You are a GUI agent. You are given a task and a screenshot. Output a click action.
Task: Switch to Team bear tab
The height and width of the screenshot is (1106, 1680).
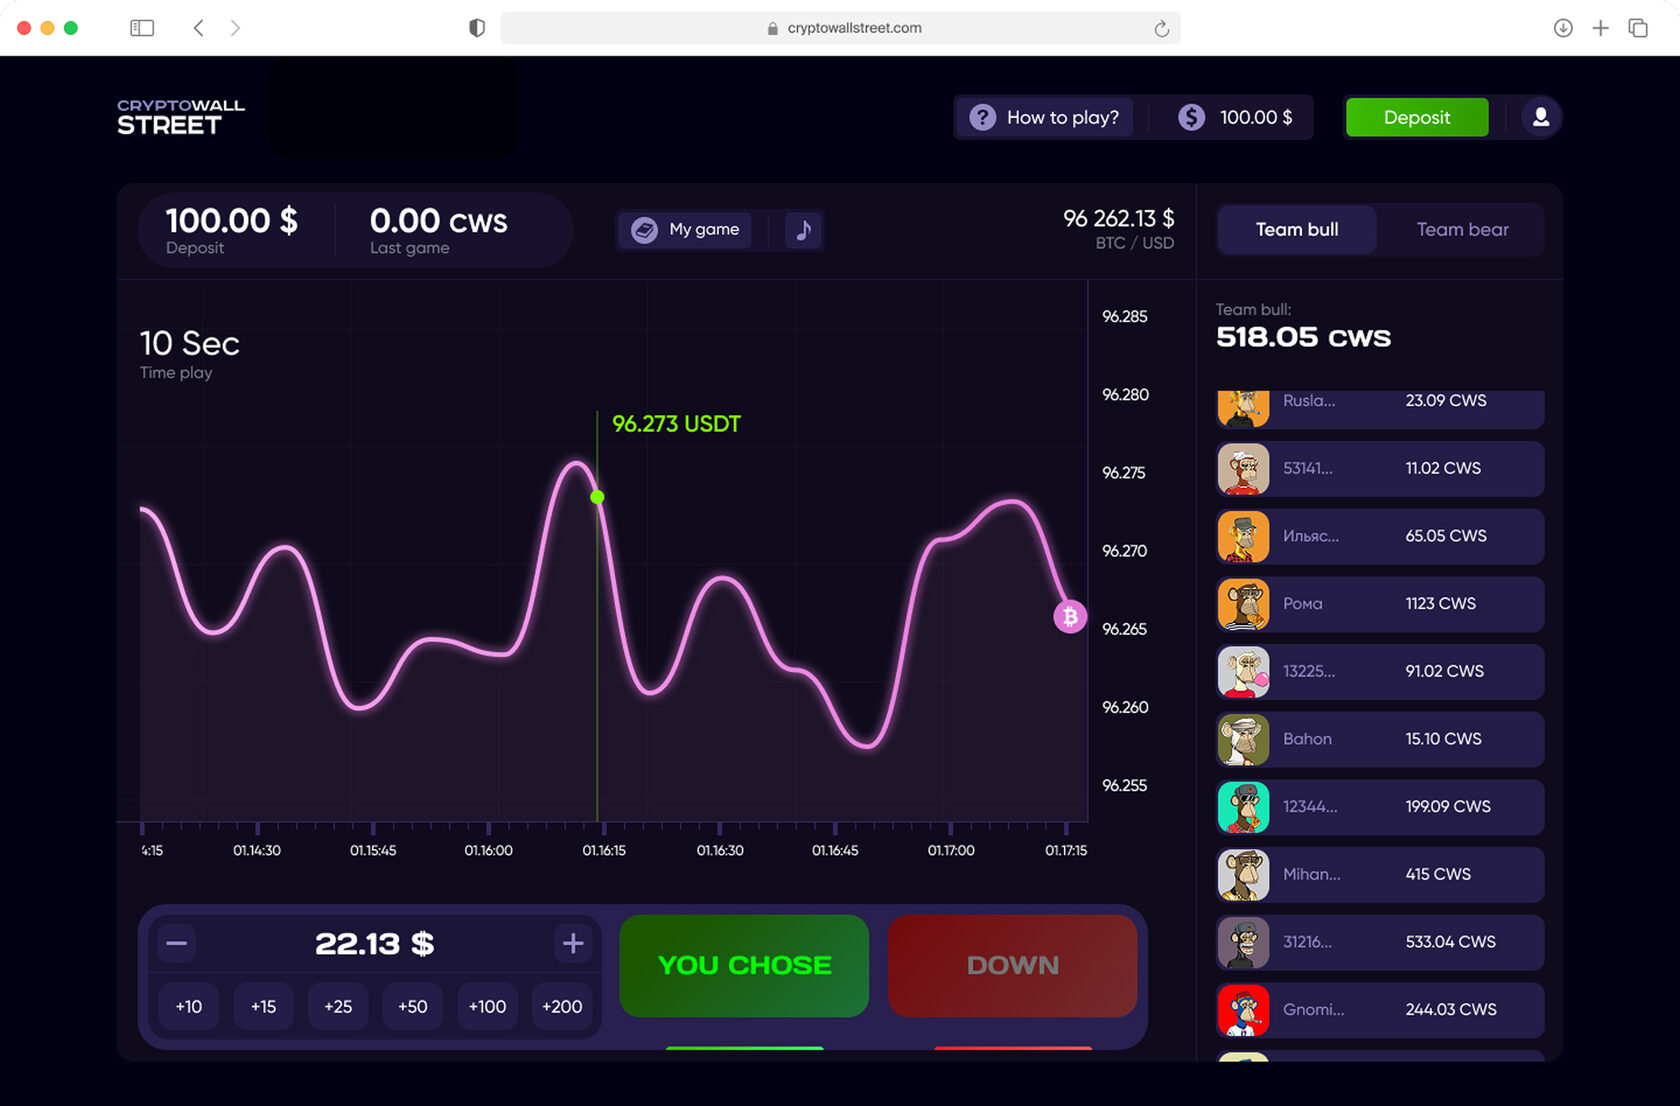[x=1462, y=230]
